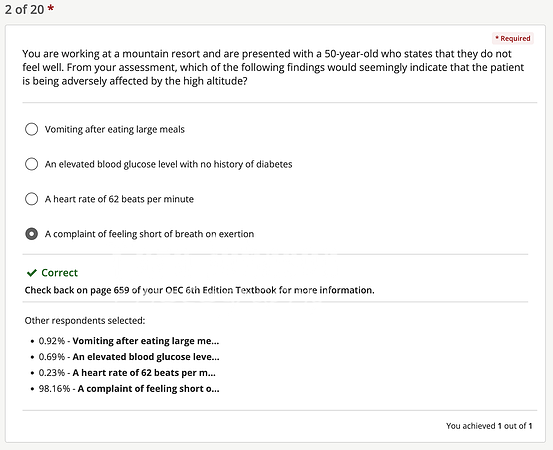Click the 0.23% heart rate result entry
Image resolution: width=553 pixels, height=450 pixels.
[127, 373]
